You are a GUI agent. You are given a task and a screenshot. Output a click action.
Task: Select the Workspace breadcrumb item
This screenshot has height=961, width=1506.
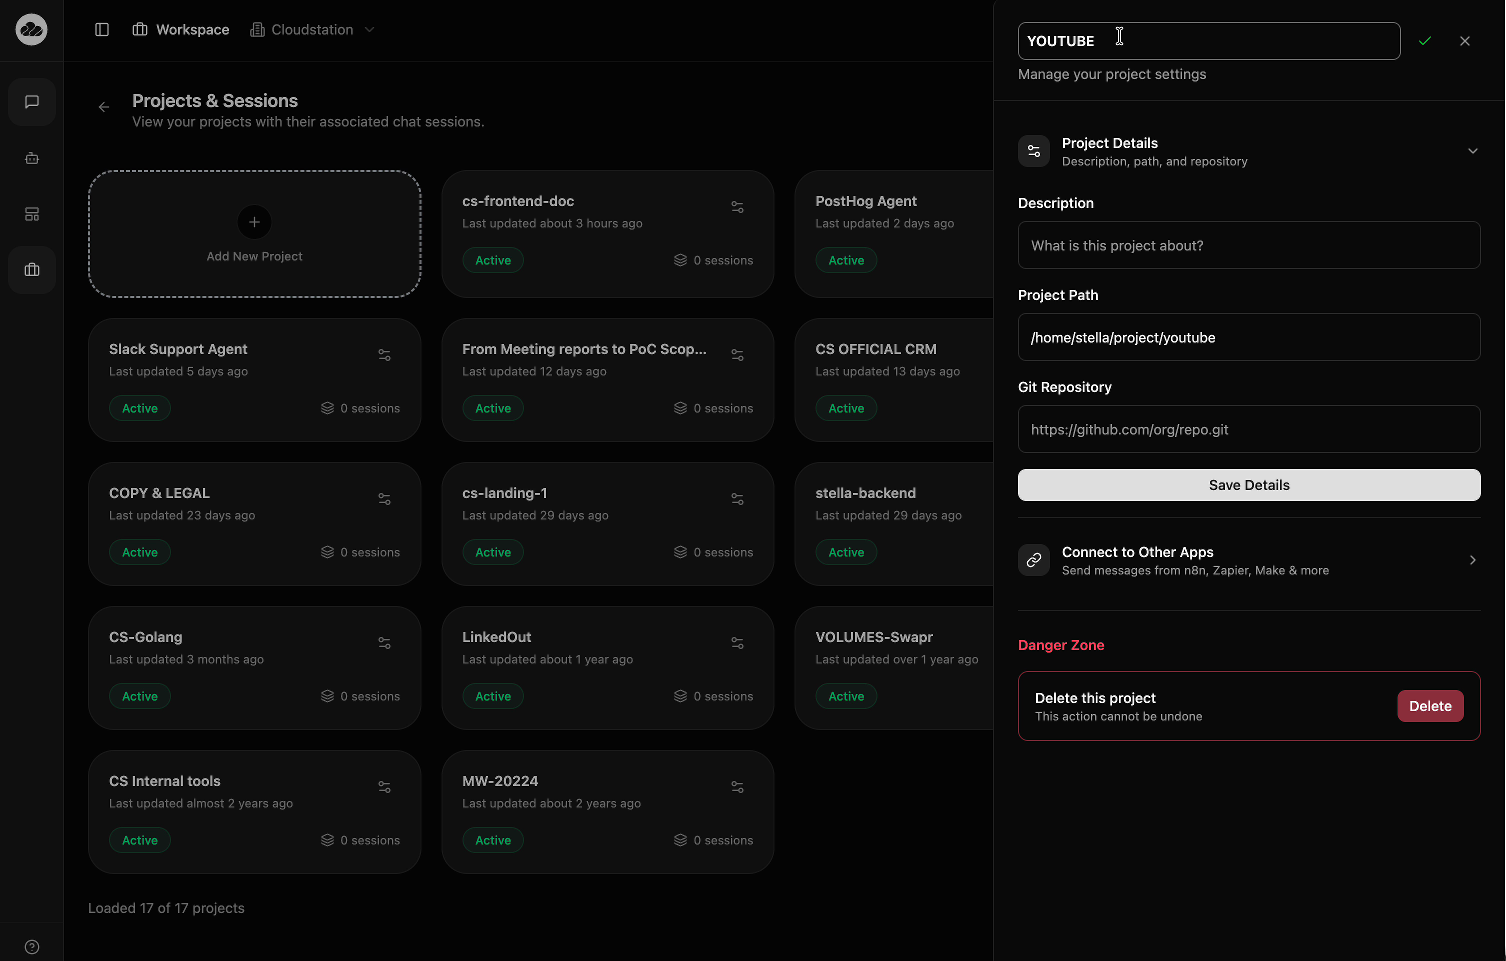coord(181,30)
